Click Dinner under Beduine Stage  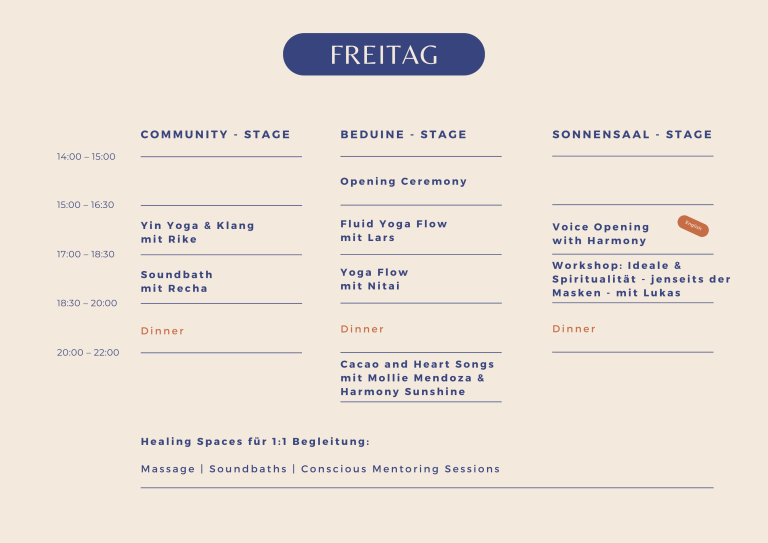pos(362,329)
